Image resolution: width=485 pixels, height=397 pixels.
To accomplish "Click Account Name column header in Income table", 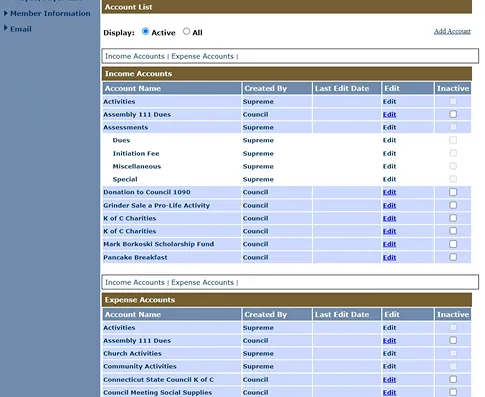I will point(171,88).
